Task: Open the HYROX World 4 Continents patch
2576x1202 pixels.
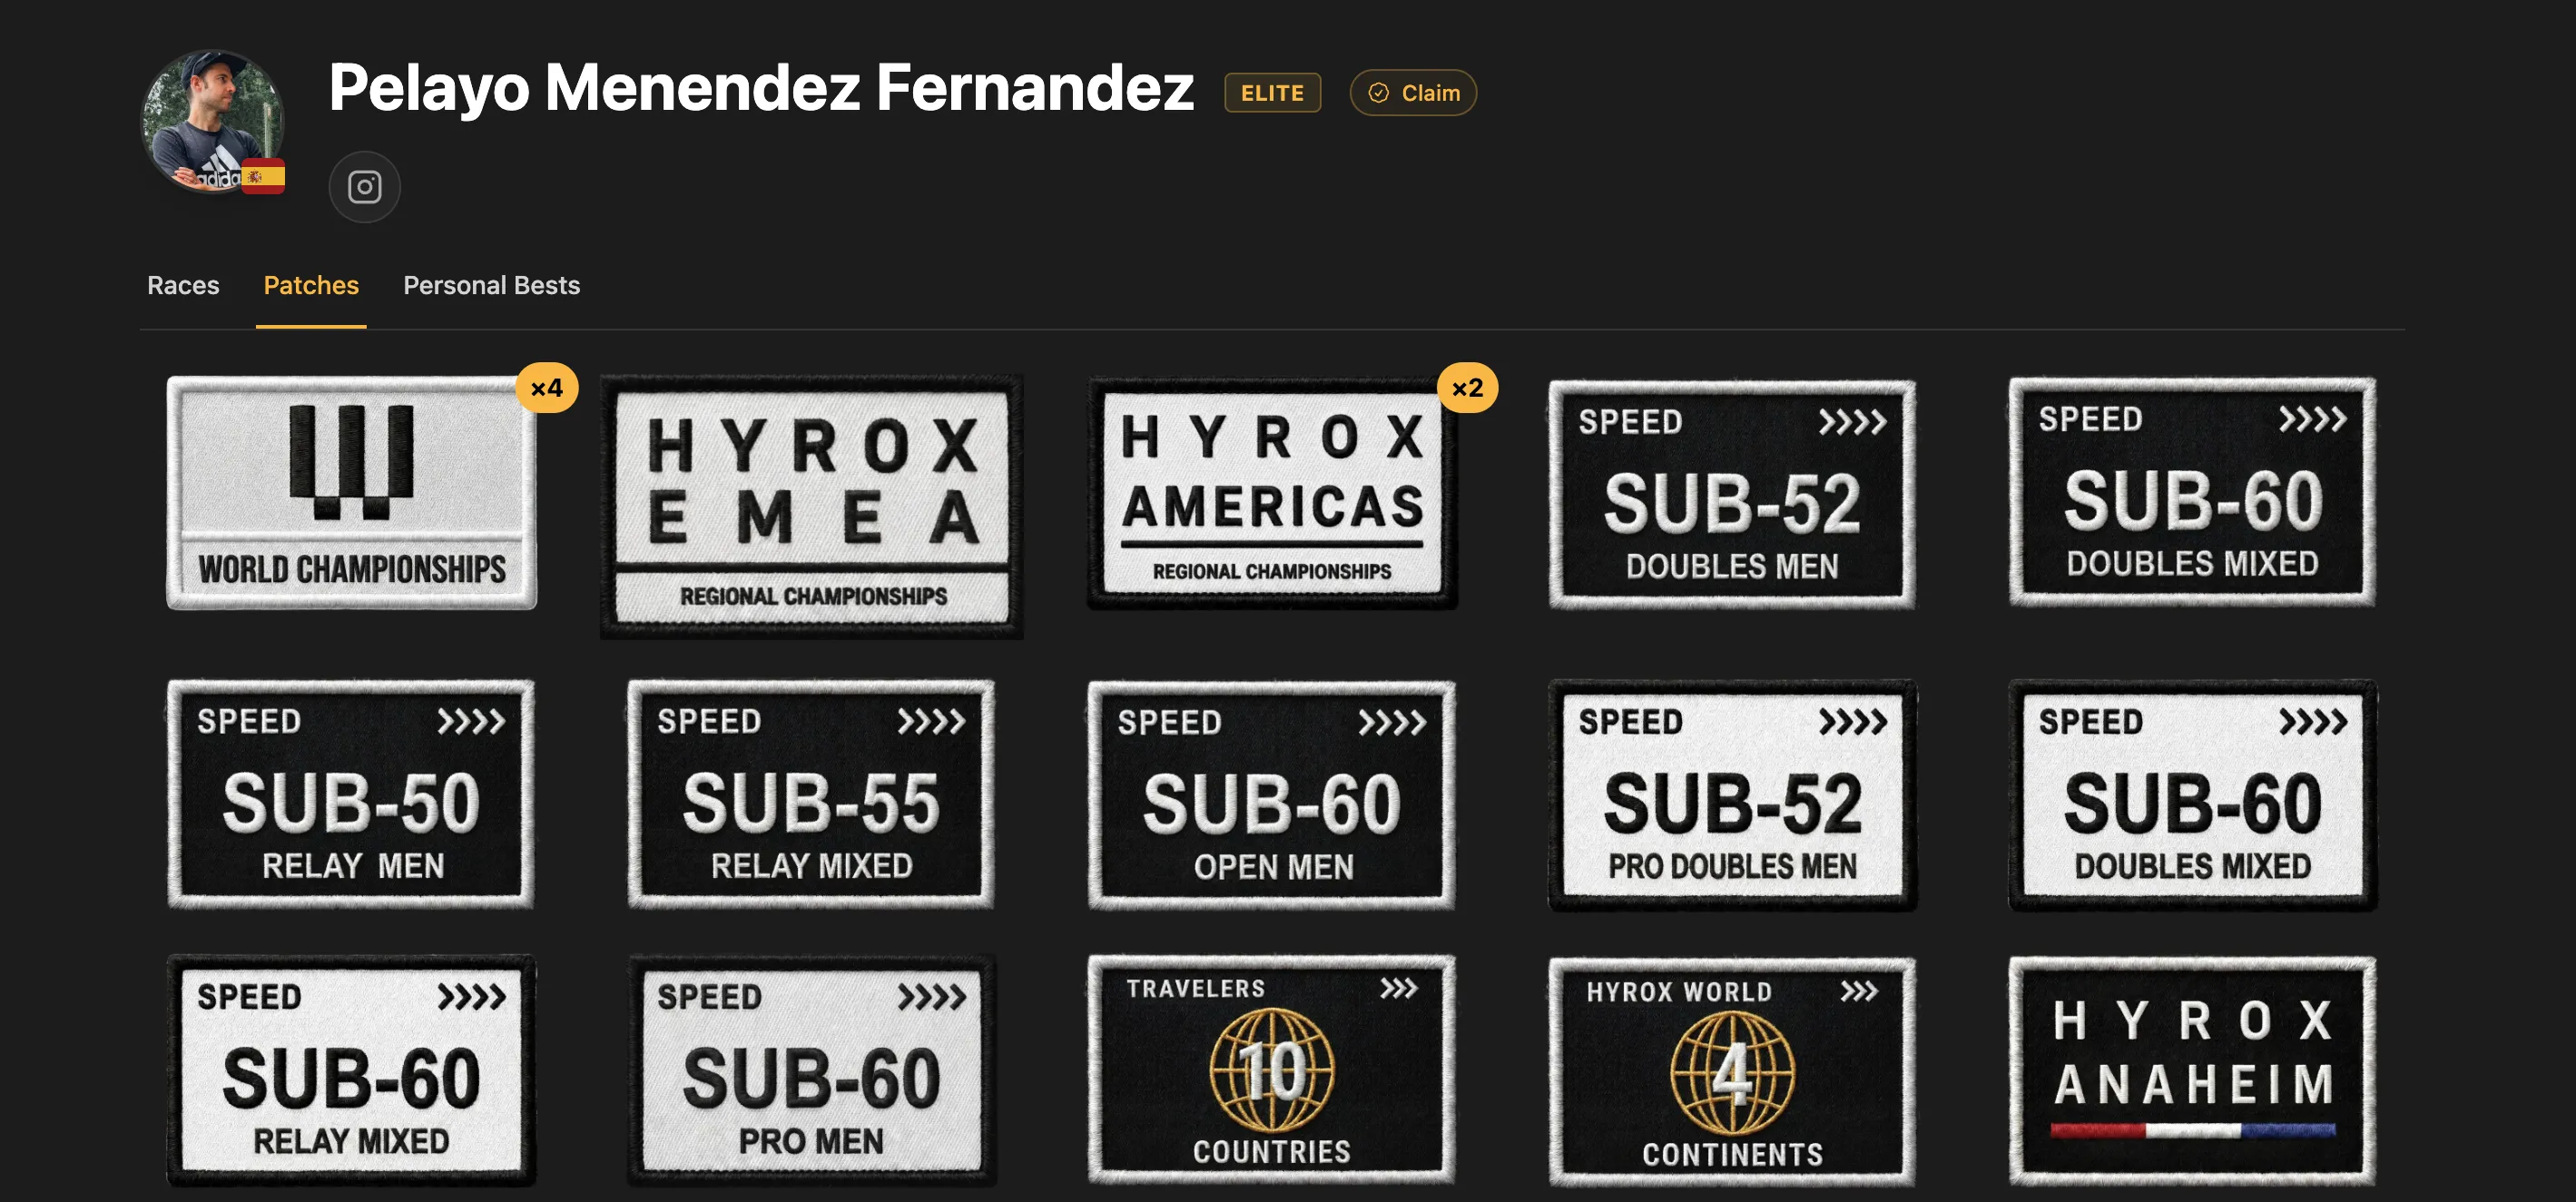Action: 1732,1072
